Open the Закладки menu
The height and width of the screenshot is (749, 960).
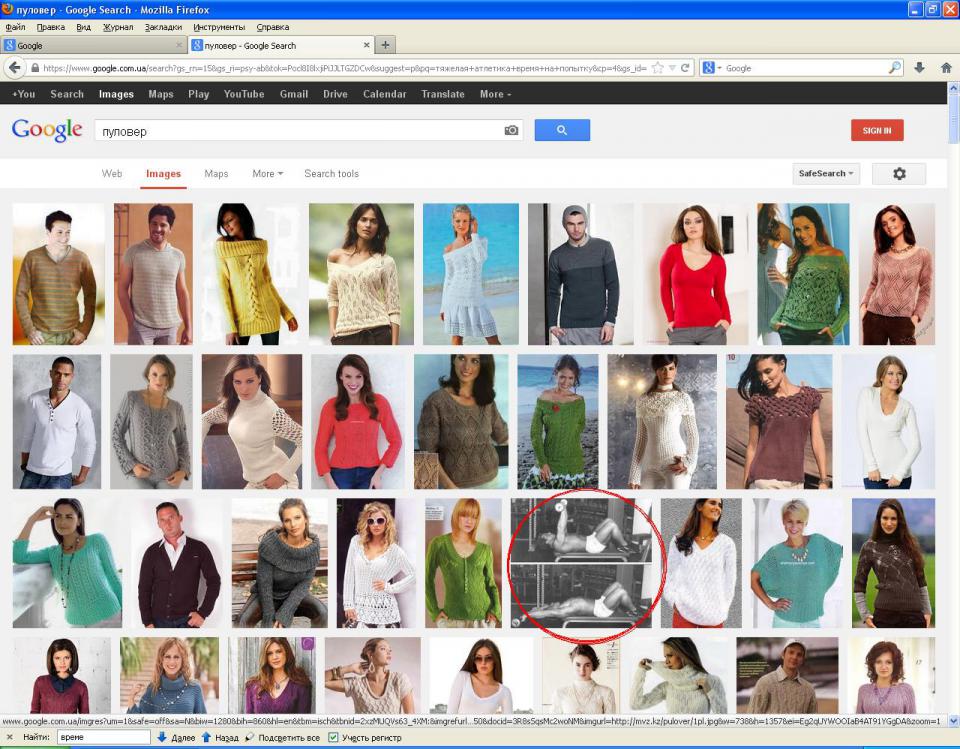pos(163,27)
